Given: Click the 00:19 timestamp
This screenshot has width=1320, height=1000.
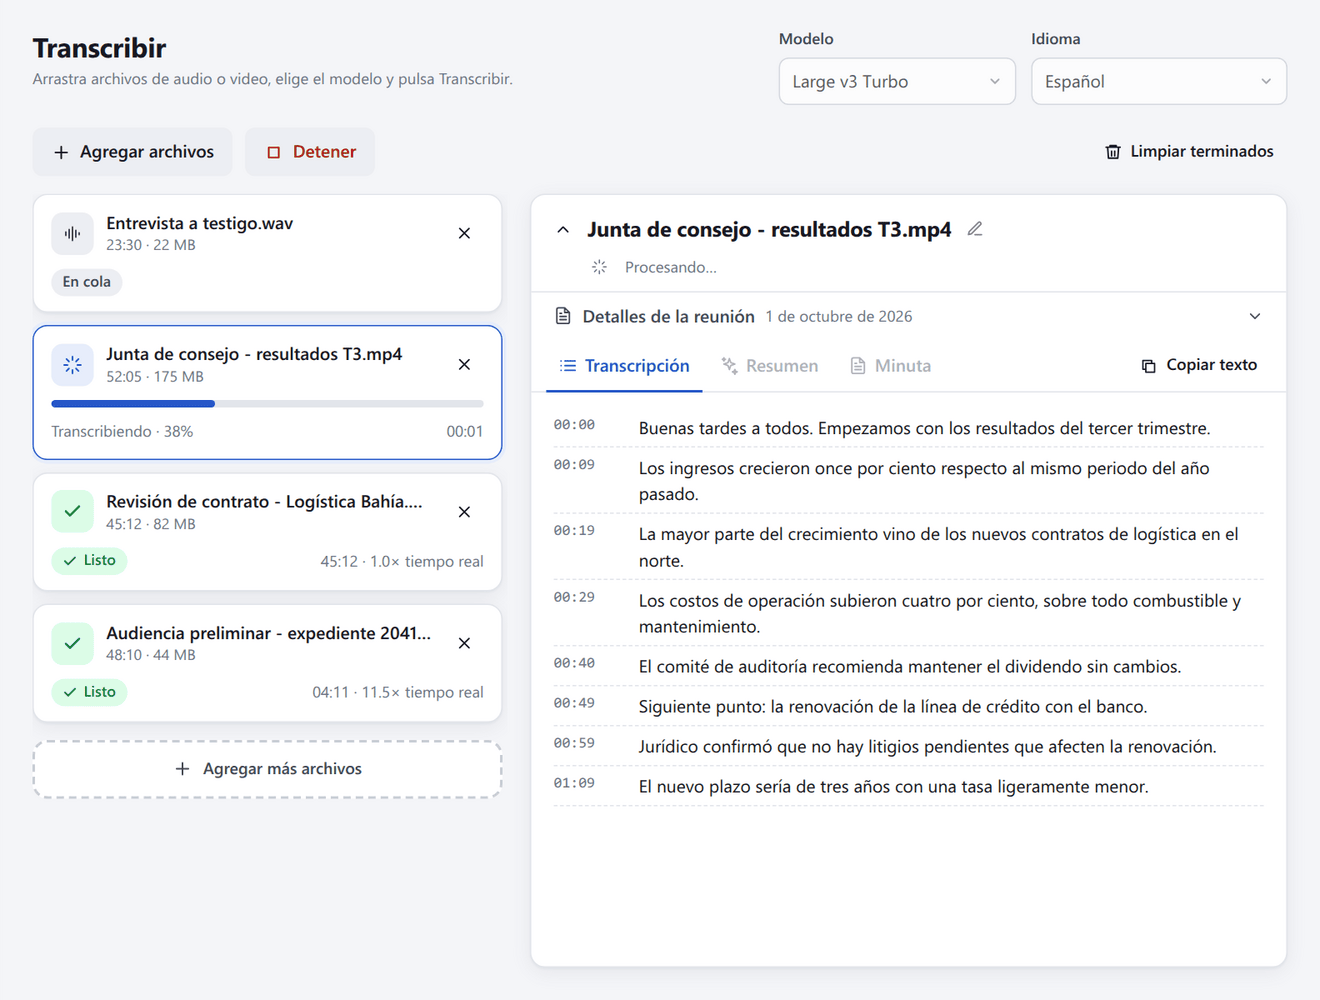Looking at the screenshot, I should [574, 531].
